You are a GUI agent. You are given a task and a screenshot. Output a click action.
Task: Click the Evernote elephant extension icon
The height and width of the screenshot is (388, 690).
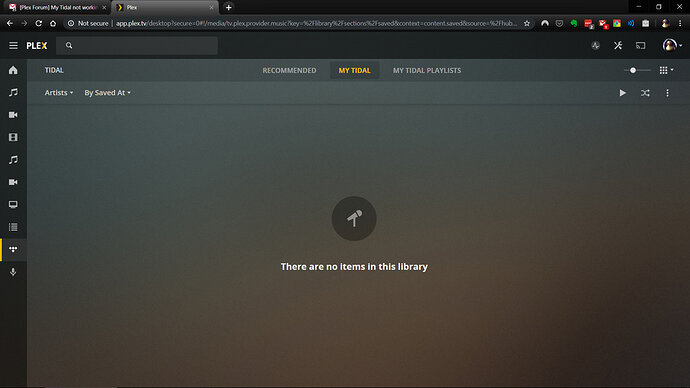coord(574,23)
